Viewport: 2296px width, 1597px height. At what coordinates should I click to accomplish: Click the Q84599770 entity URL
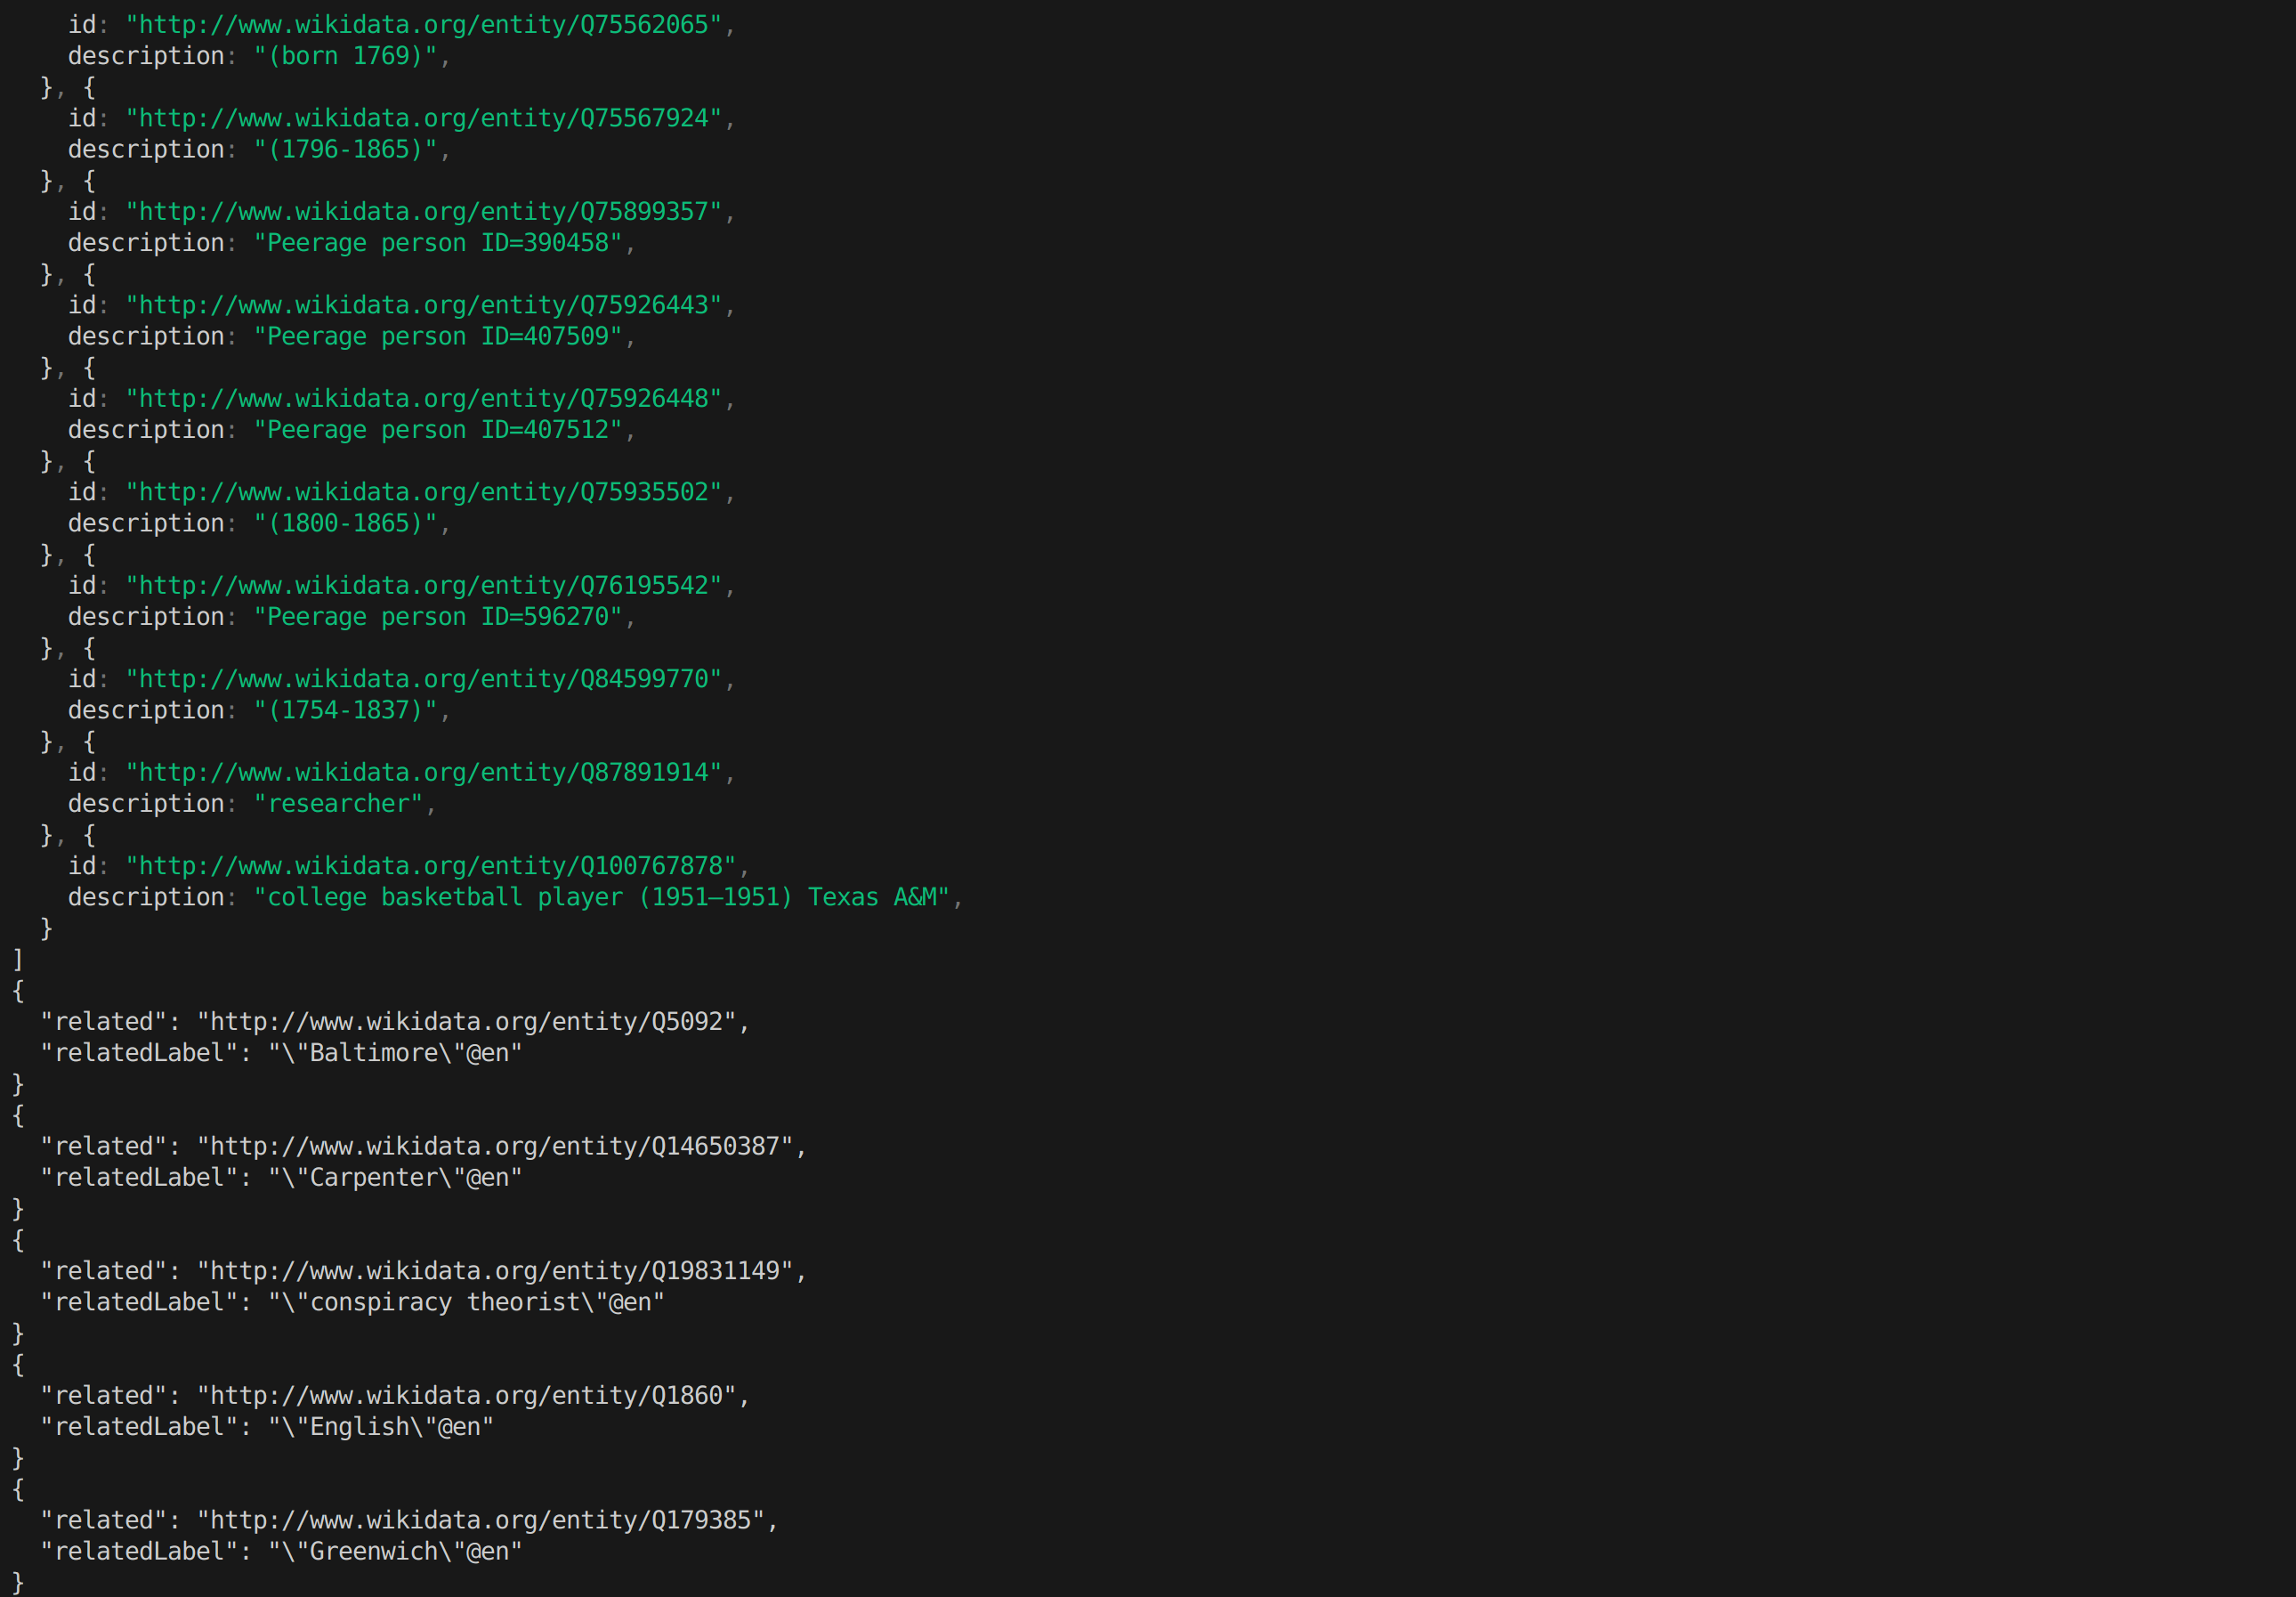pos(423,679)
